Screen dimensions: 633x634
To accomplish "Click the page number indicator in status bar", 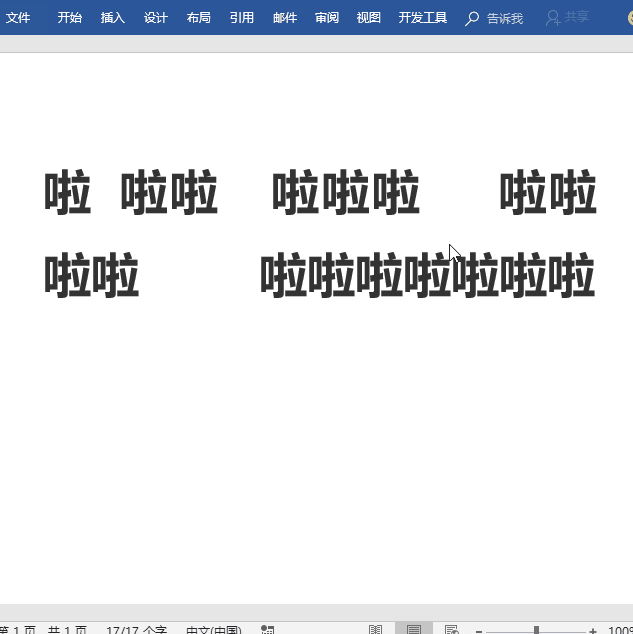I will (x=43, y=630).
